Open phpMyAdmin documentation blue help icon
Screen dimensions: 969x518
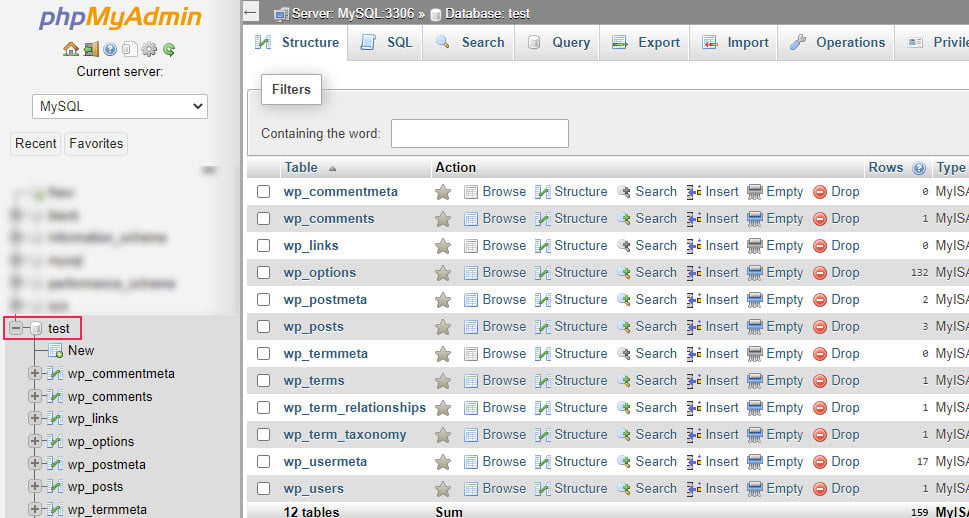click(110, 49)
